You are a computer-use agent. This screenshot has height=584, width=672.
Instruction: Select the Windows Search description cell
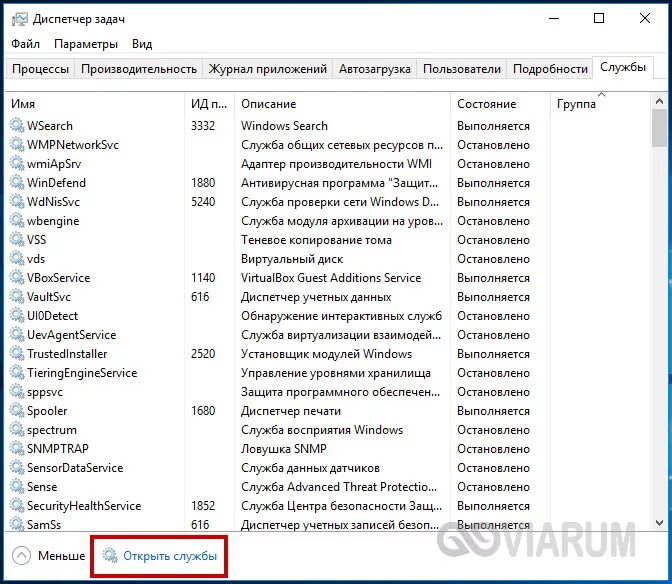tap(284, 126)
